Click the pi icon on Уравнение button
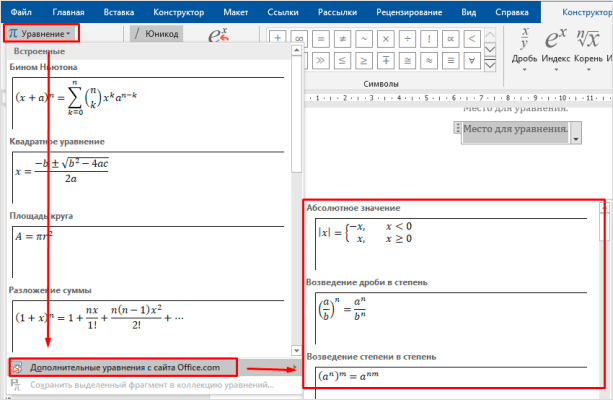Image resolution: width=613 pixels, height=400 pixels. tap(13, 34)
